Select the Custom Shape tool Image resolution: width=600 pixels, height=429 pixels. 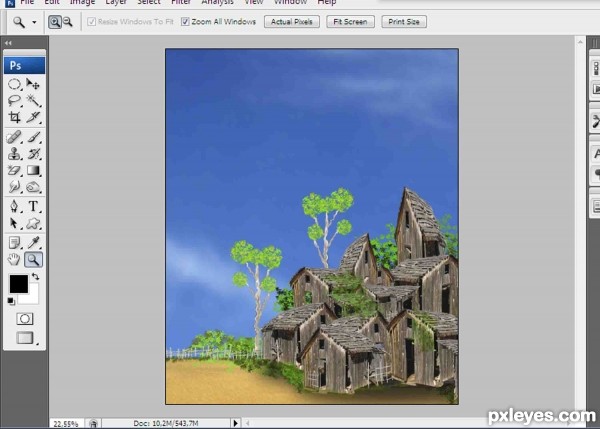tap(33, 223)
